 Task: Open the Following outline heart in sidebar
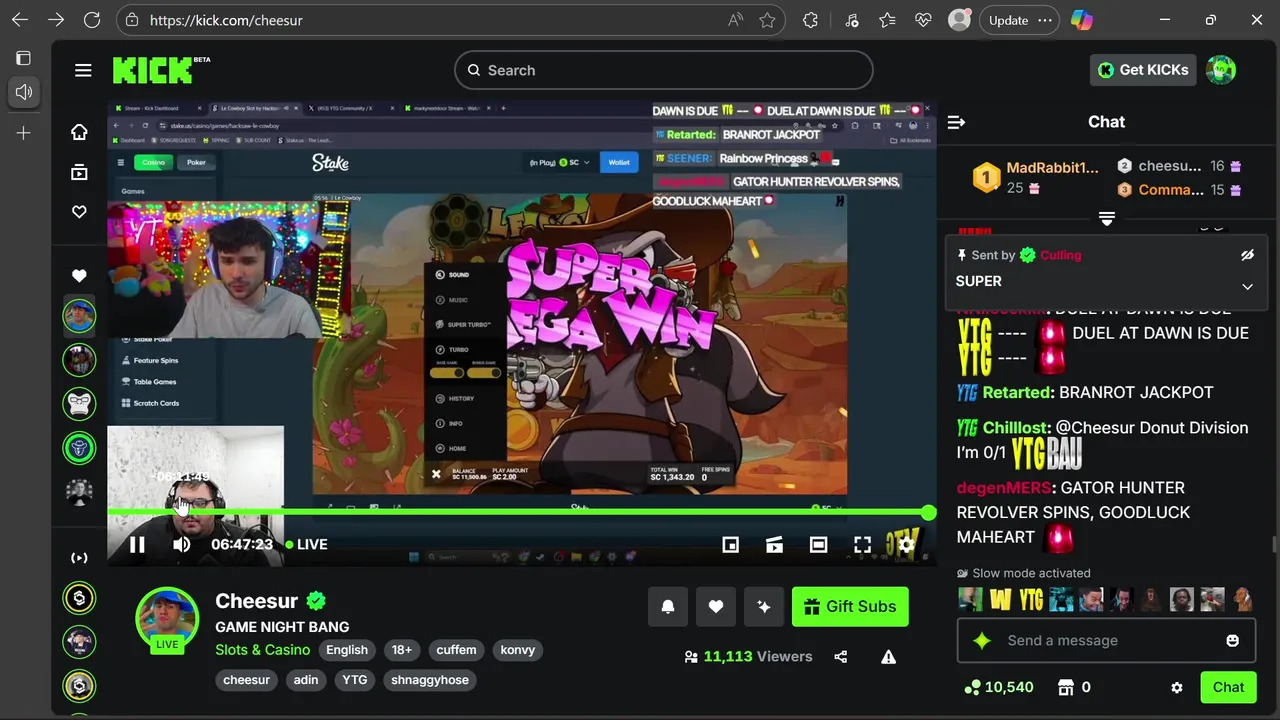[79, 212]
